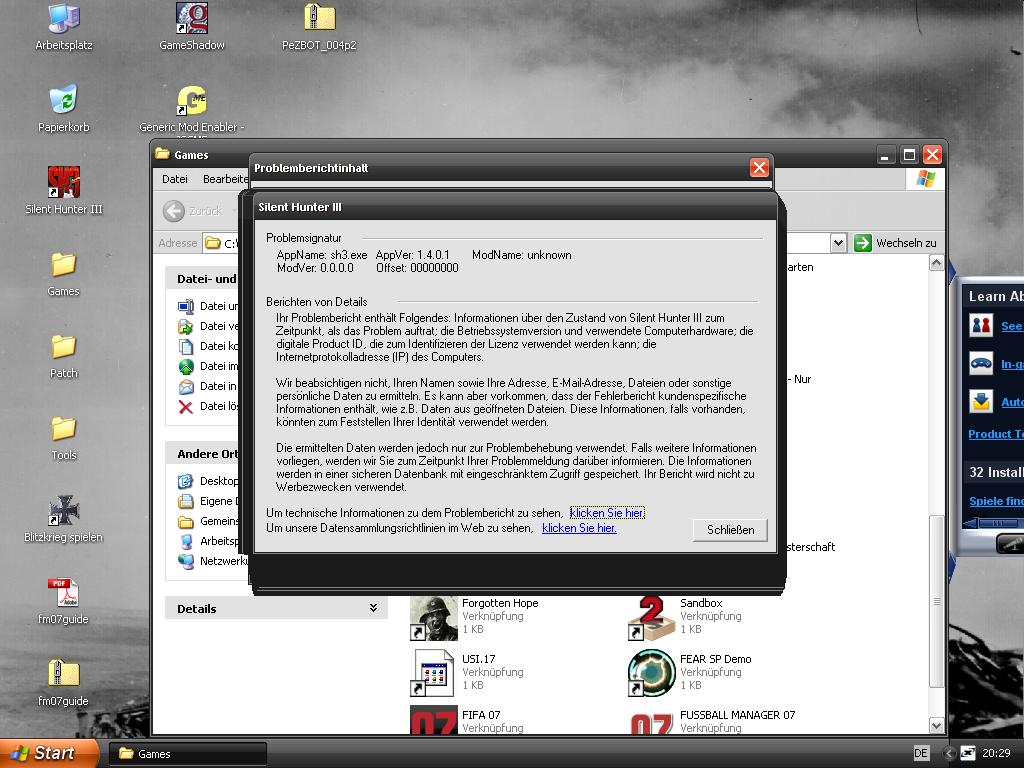Viewport: 1024px width, 768px height.
Task: Click the tray icon left of the clock
Action: [x=967, y=753]
